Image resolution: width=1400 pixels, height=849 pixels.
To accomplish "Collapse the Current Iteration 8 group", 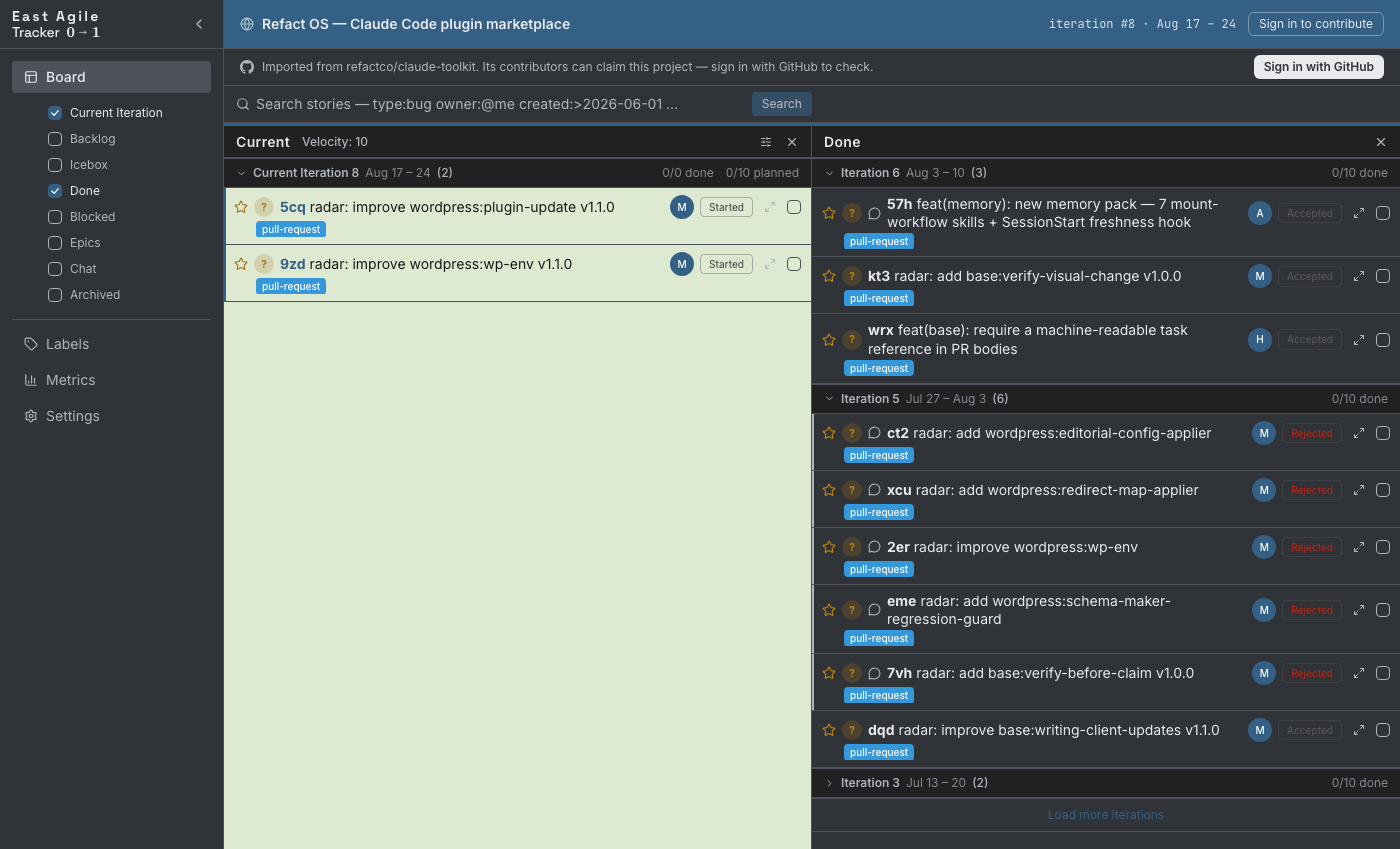I will point(241,173).
